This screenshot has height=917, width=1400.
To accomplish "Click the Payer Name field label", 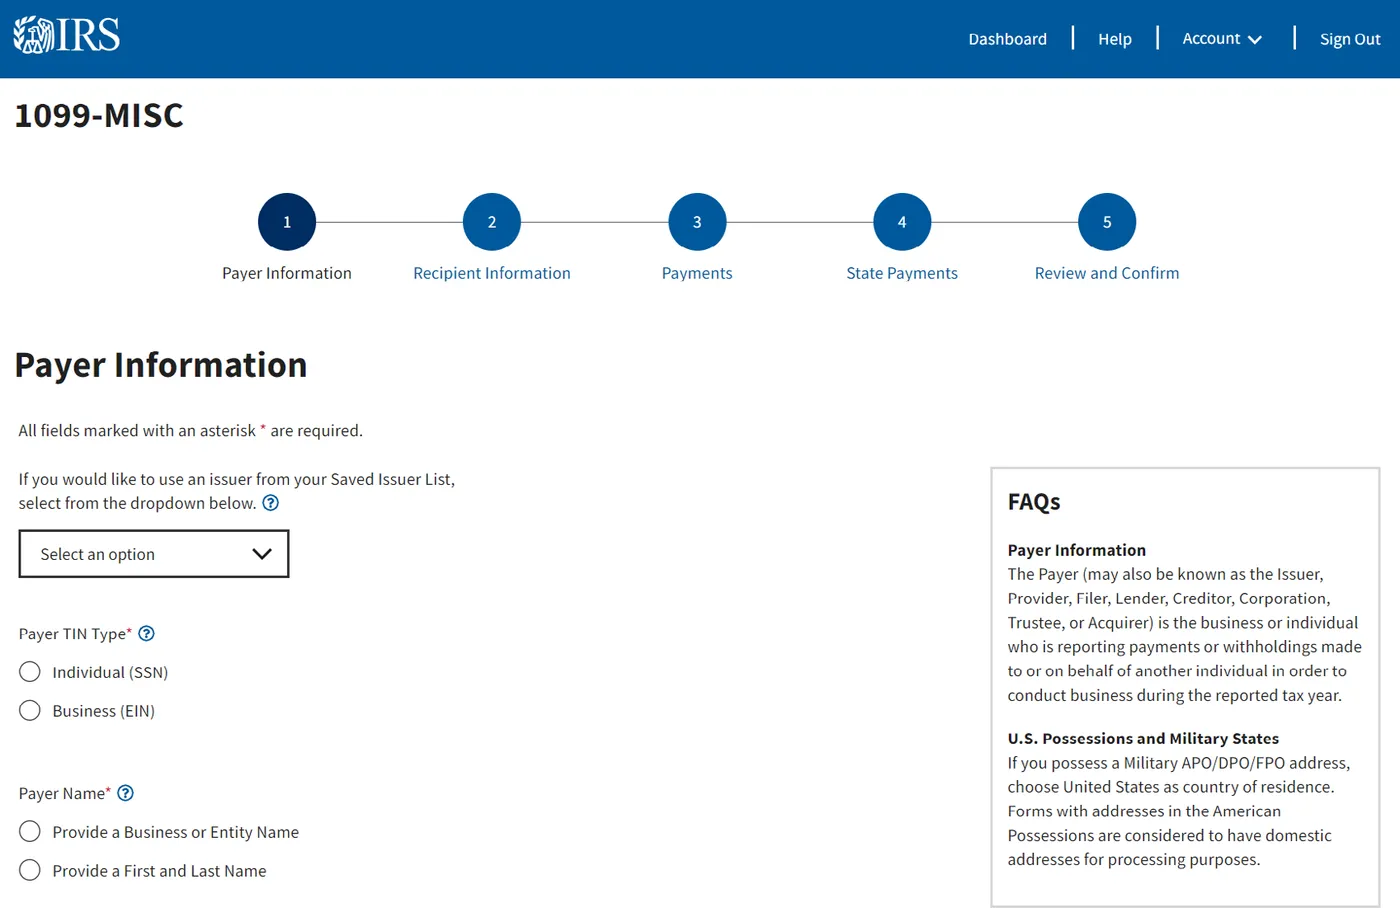I will [65, 794].
